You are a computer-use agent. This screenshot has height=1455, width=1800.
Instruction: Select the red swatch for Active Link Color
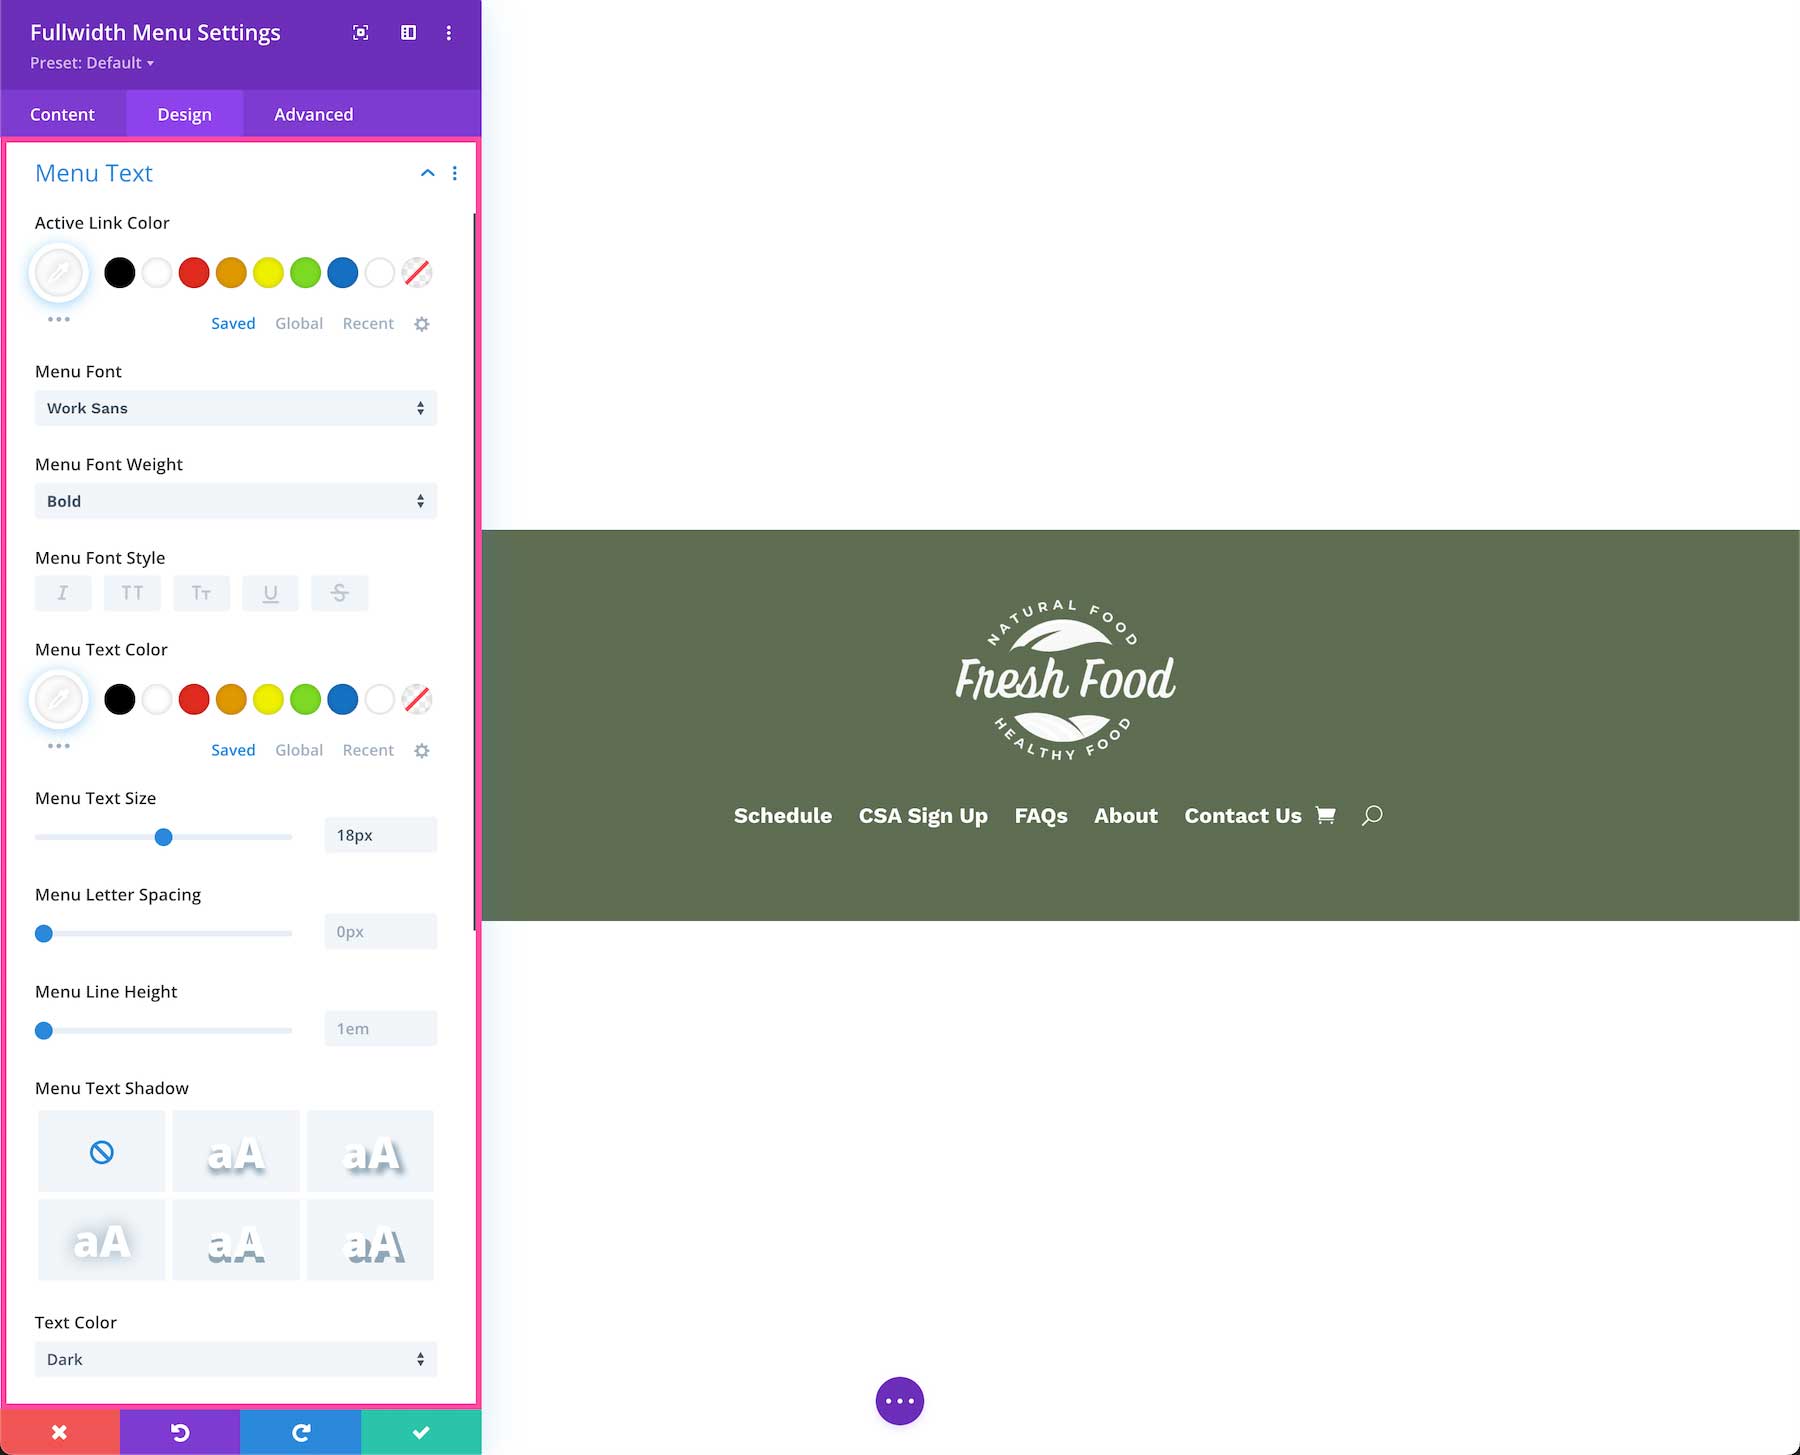(194, 272)
